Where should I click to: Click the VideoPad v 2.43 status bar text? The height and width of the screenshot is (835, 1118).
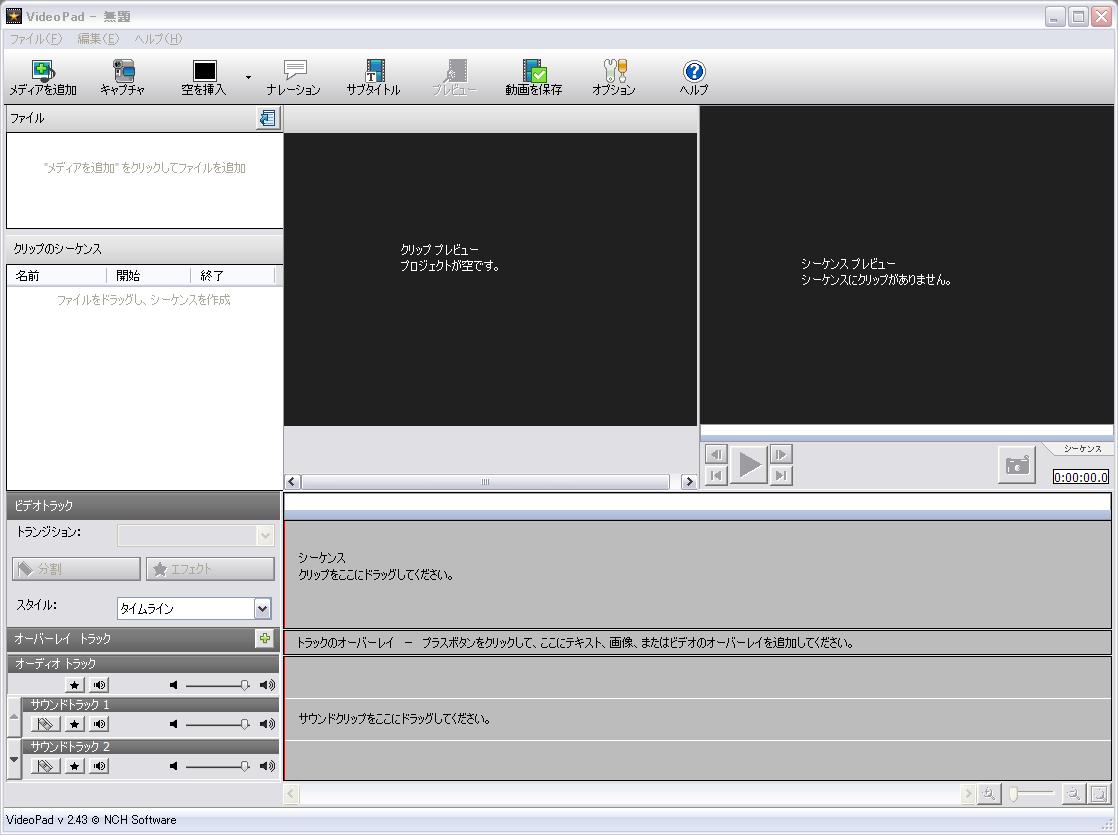pos(91,820)
